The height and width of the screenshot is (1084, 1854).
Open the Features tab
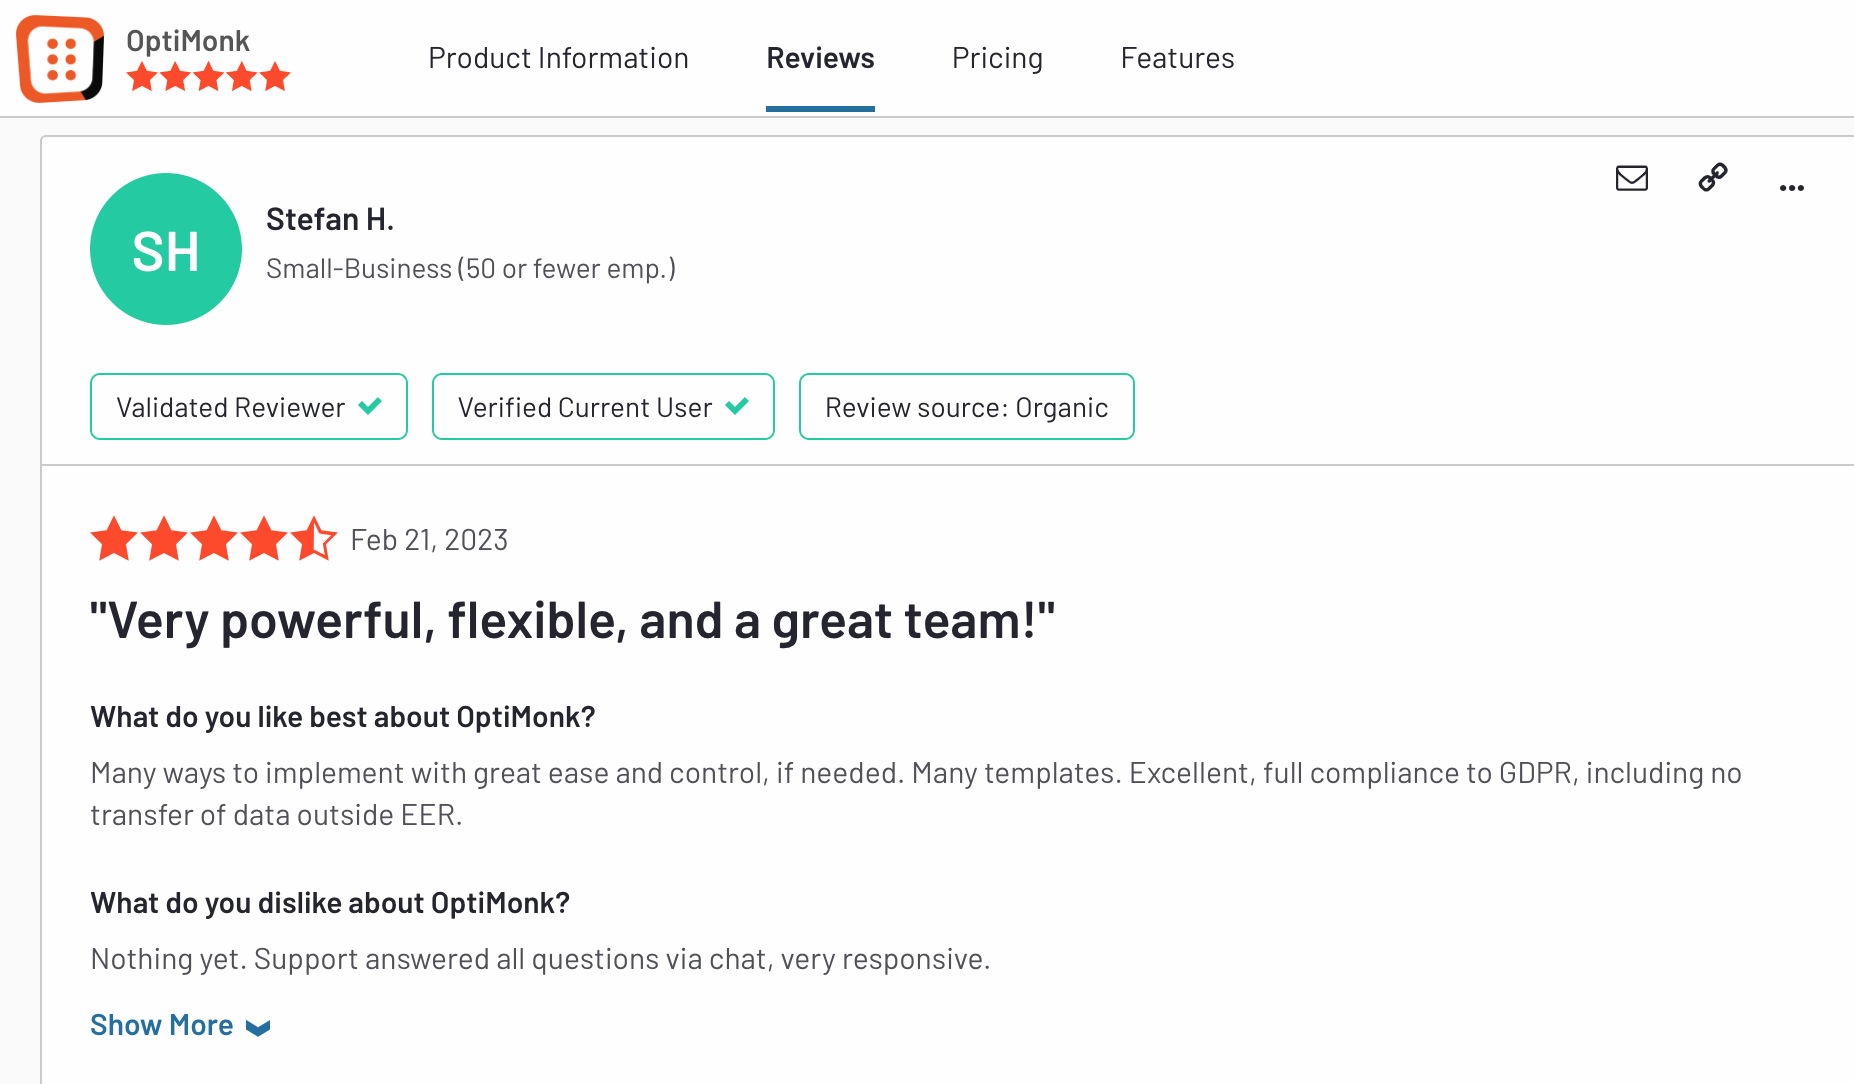(1177, 58)
